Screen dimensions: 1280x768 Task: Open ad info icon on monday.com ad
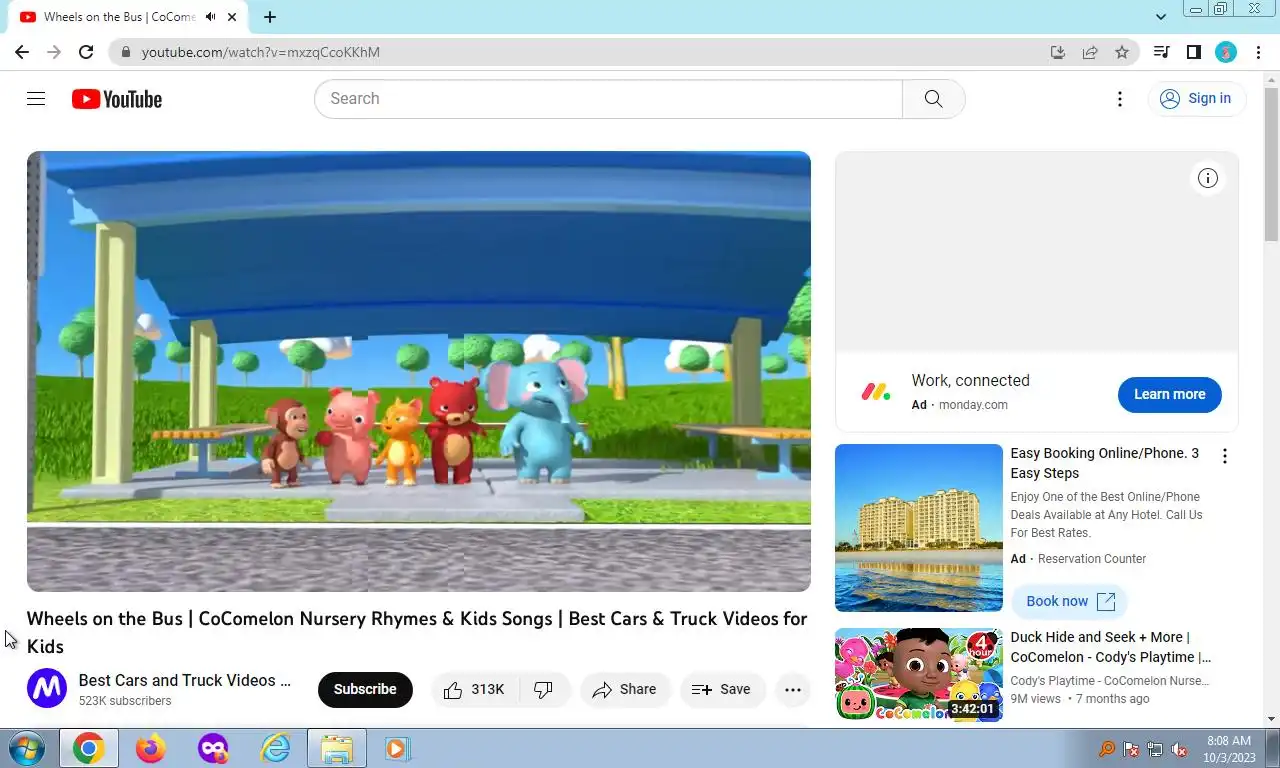click(x=1208, y=178)
